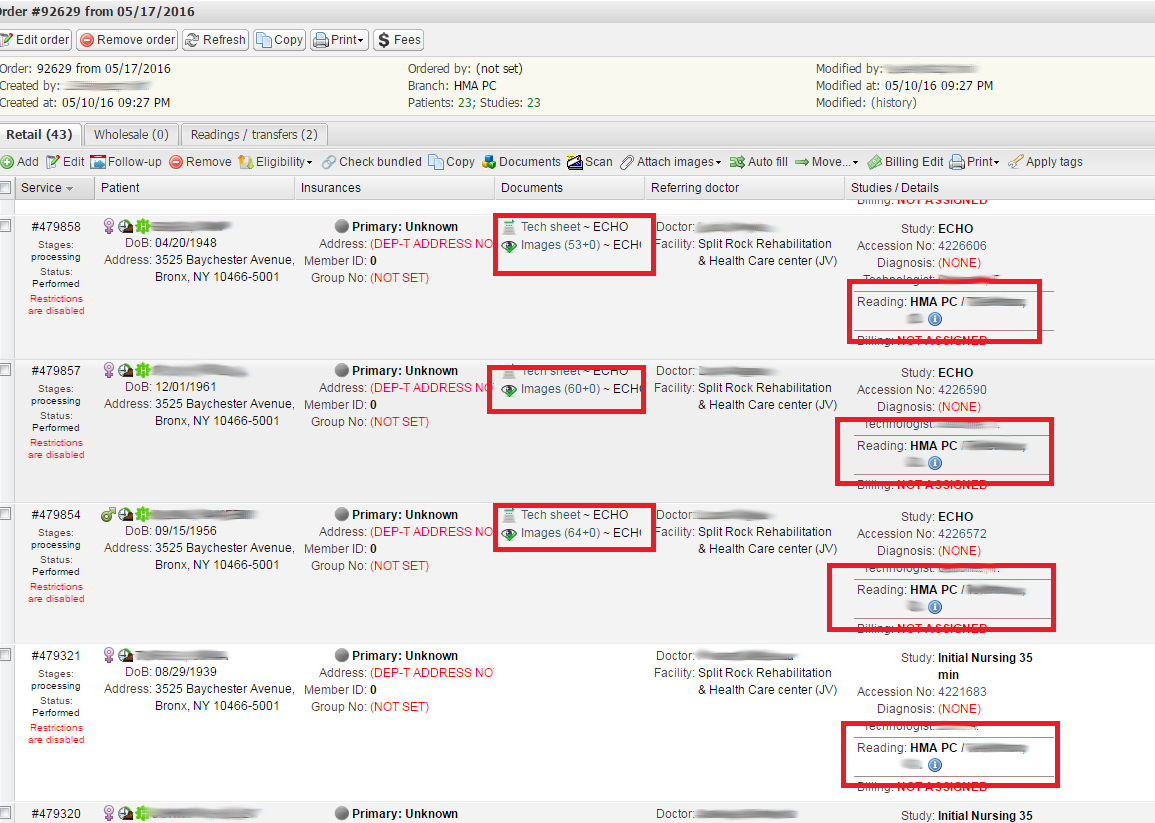Screen dimensions: 1155x823
Task: Select checkbox for service #479857
Action: (5, 369)
